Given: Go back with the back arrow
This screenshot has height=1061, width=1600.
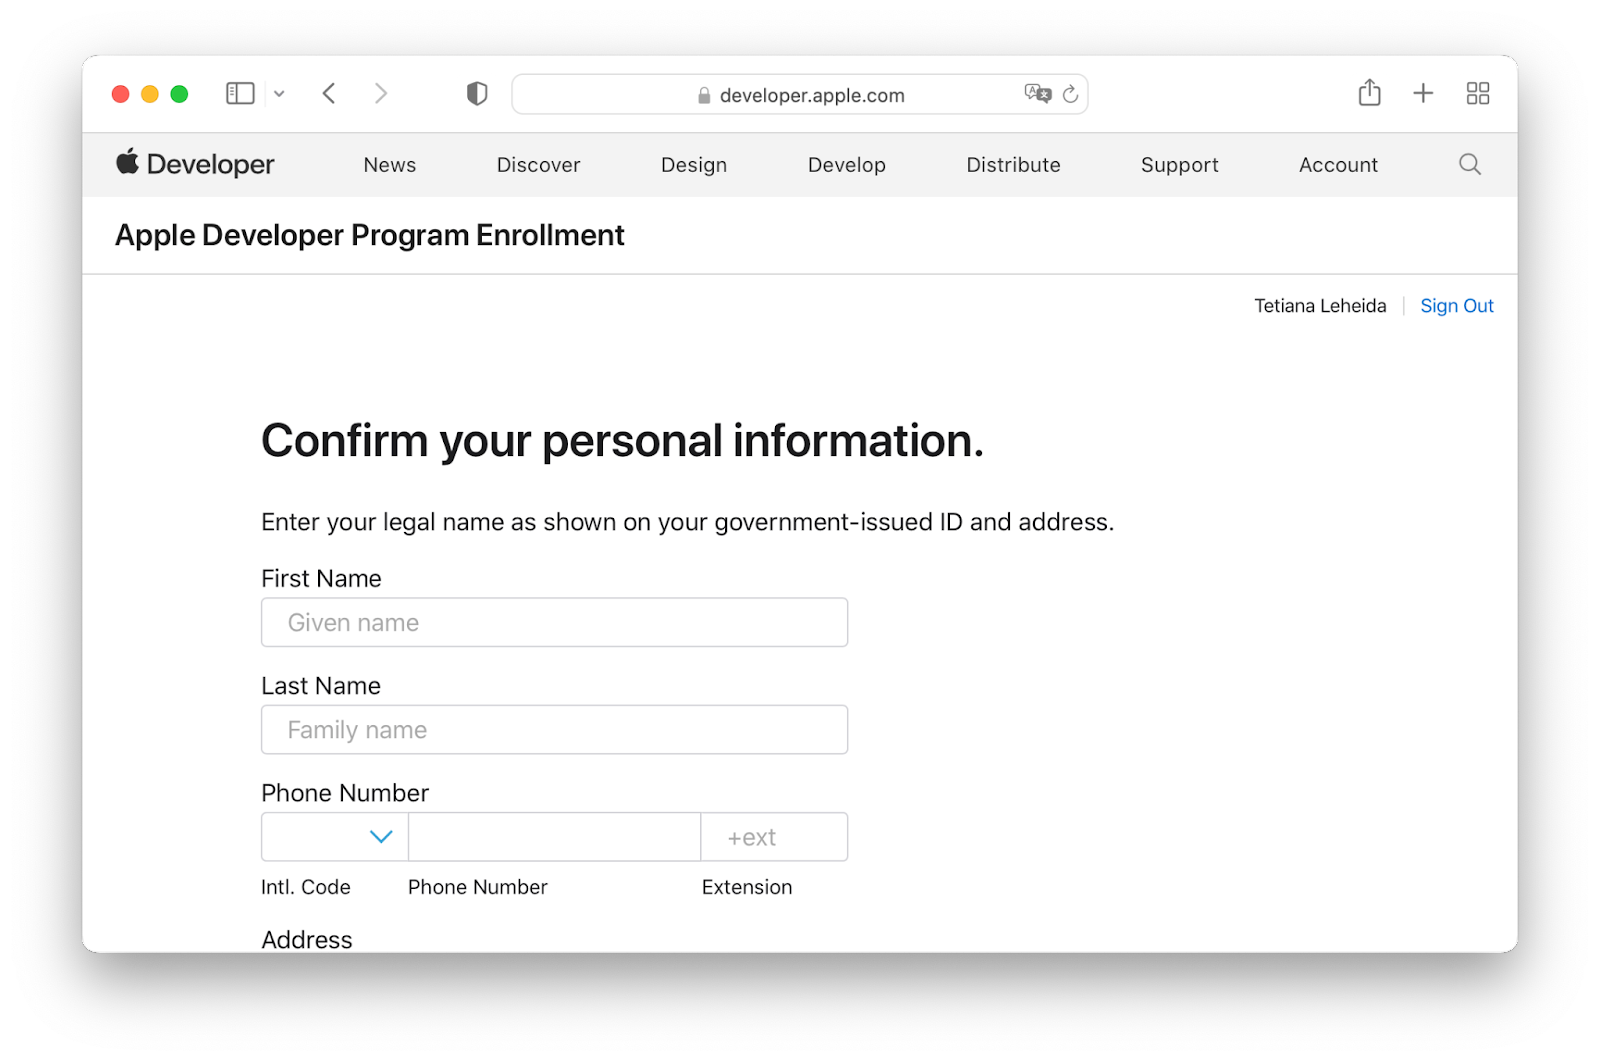Looking at the screenshot, I should tap(329, 94).
